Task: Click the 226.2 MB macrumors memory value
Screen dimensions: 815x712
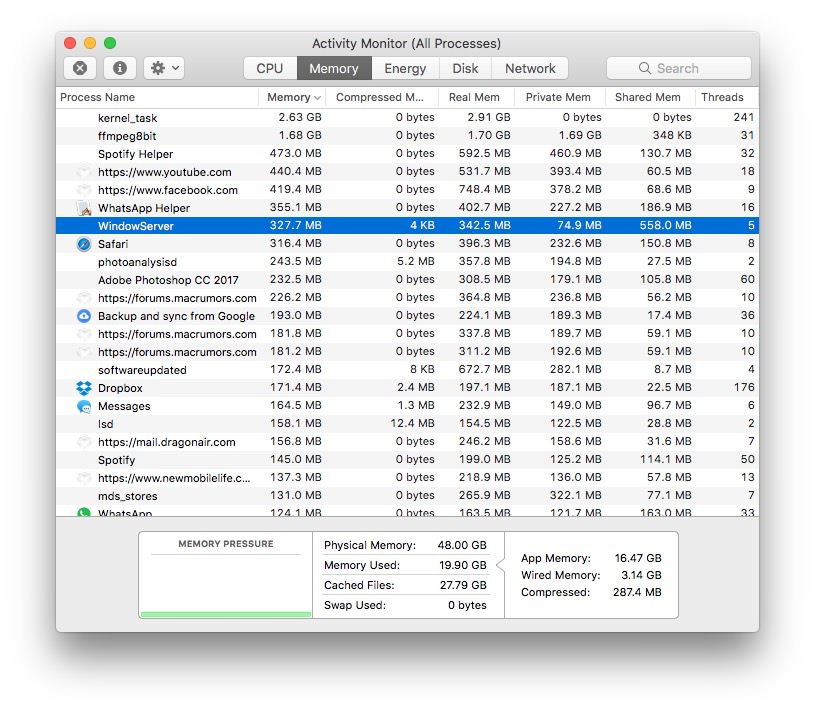Action: [x=295, y=297]
